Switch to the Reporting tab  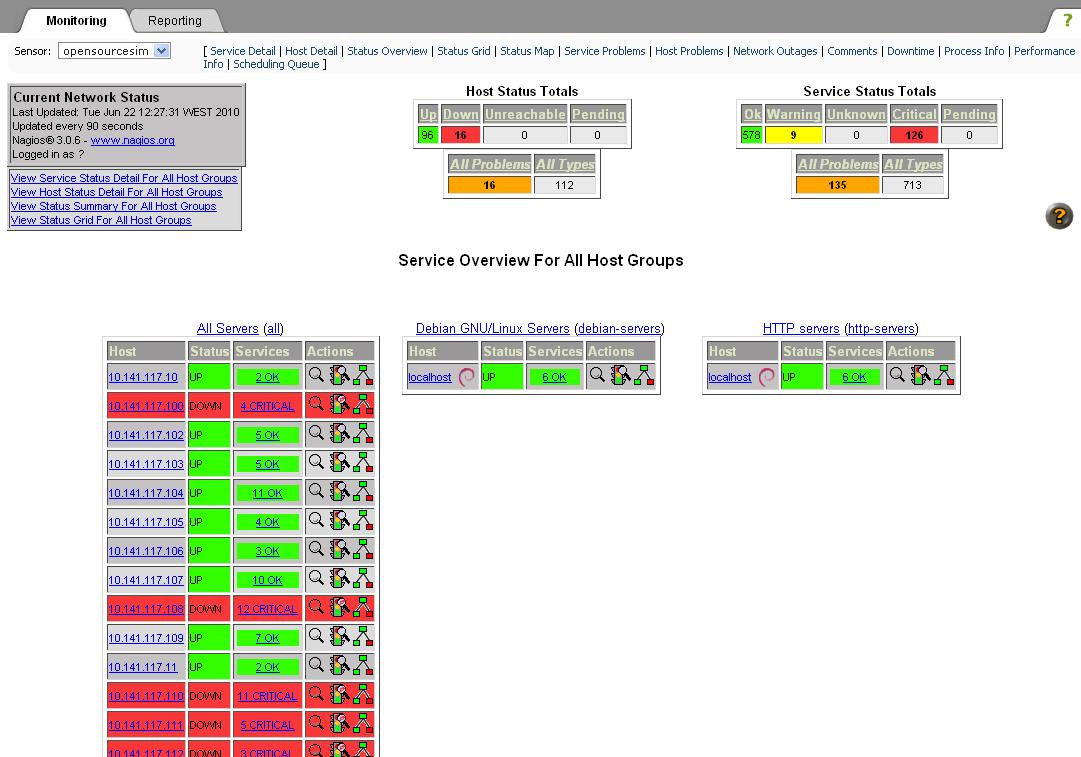click(x=175, y=21)
